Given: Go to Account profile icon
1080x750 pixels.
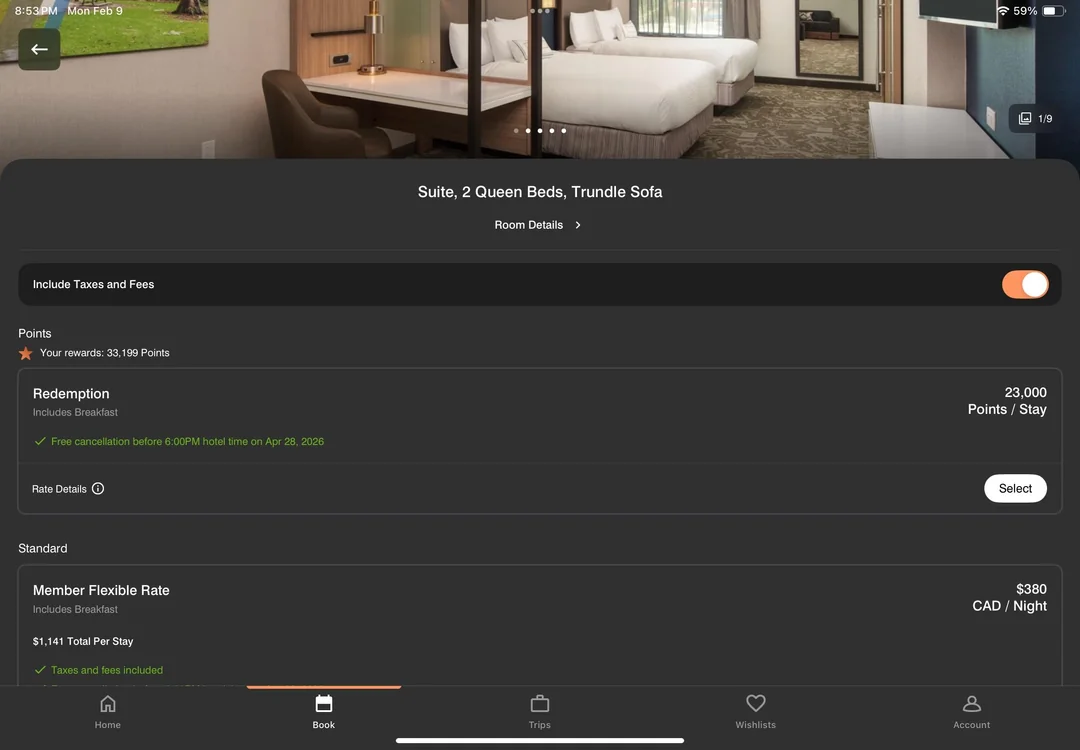Looking at the screenshot, I should [x=971, y=704].
